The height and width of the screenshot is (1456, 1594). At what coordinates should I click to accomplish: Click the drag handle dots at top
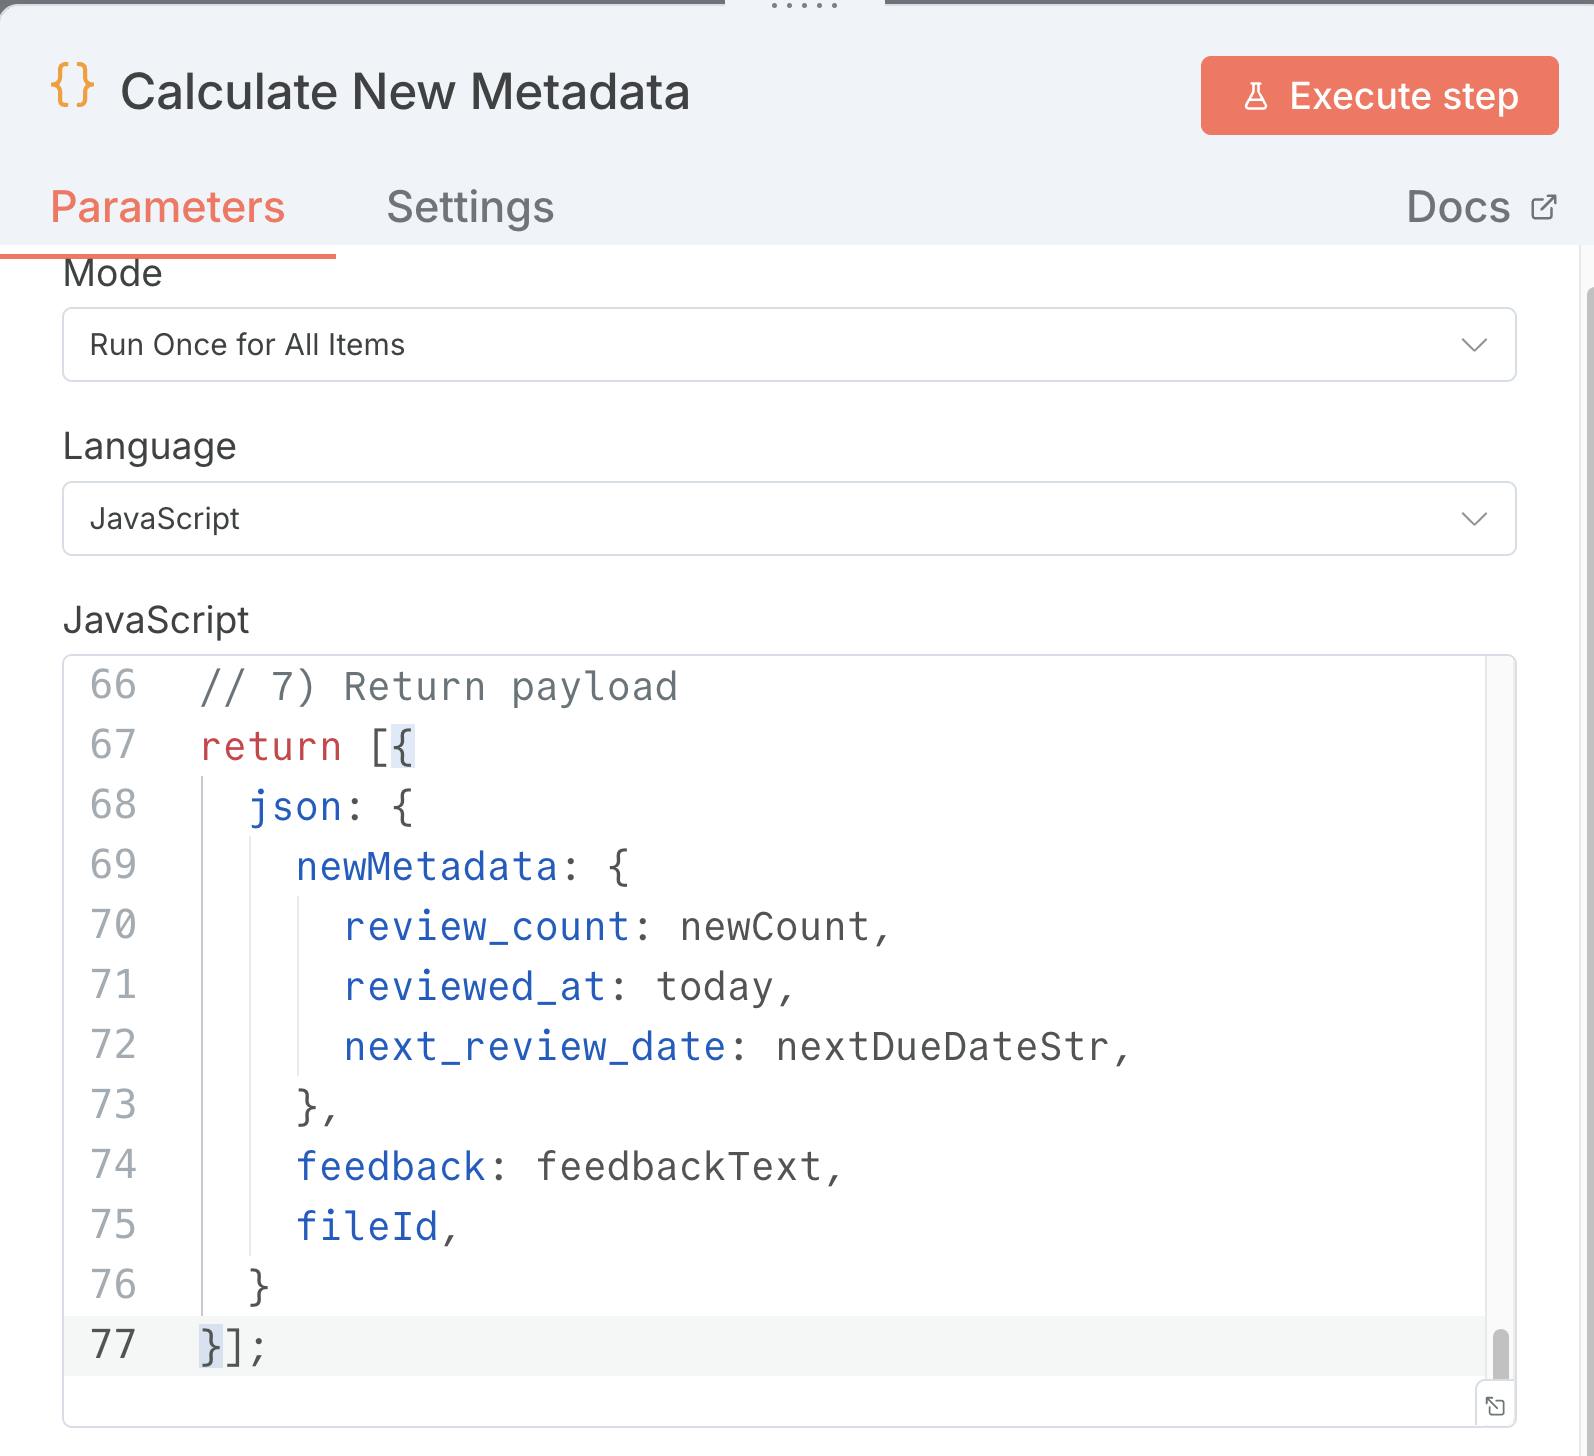point(804,6)
